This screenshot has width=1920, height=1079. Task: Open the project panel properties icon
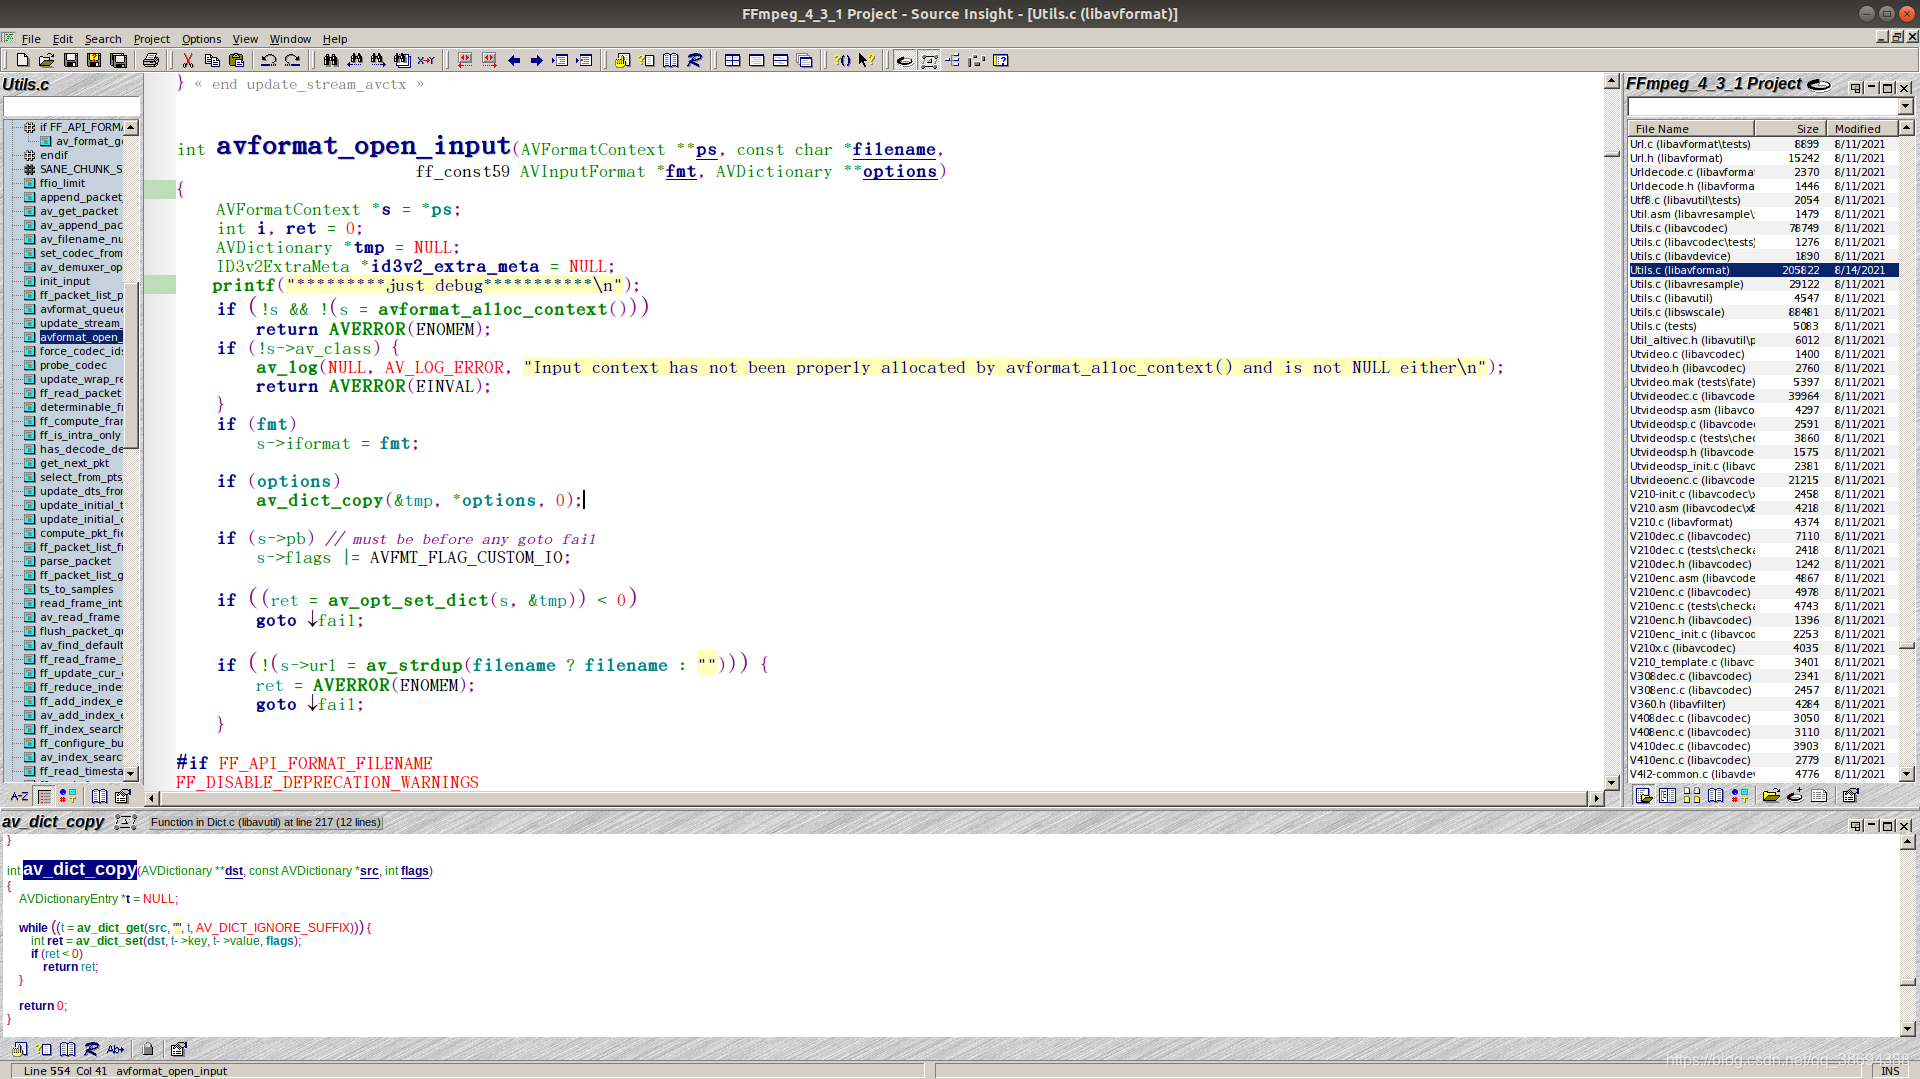click(x=1850, y=795)
